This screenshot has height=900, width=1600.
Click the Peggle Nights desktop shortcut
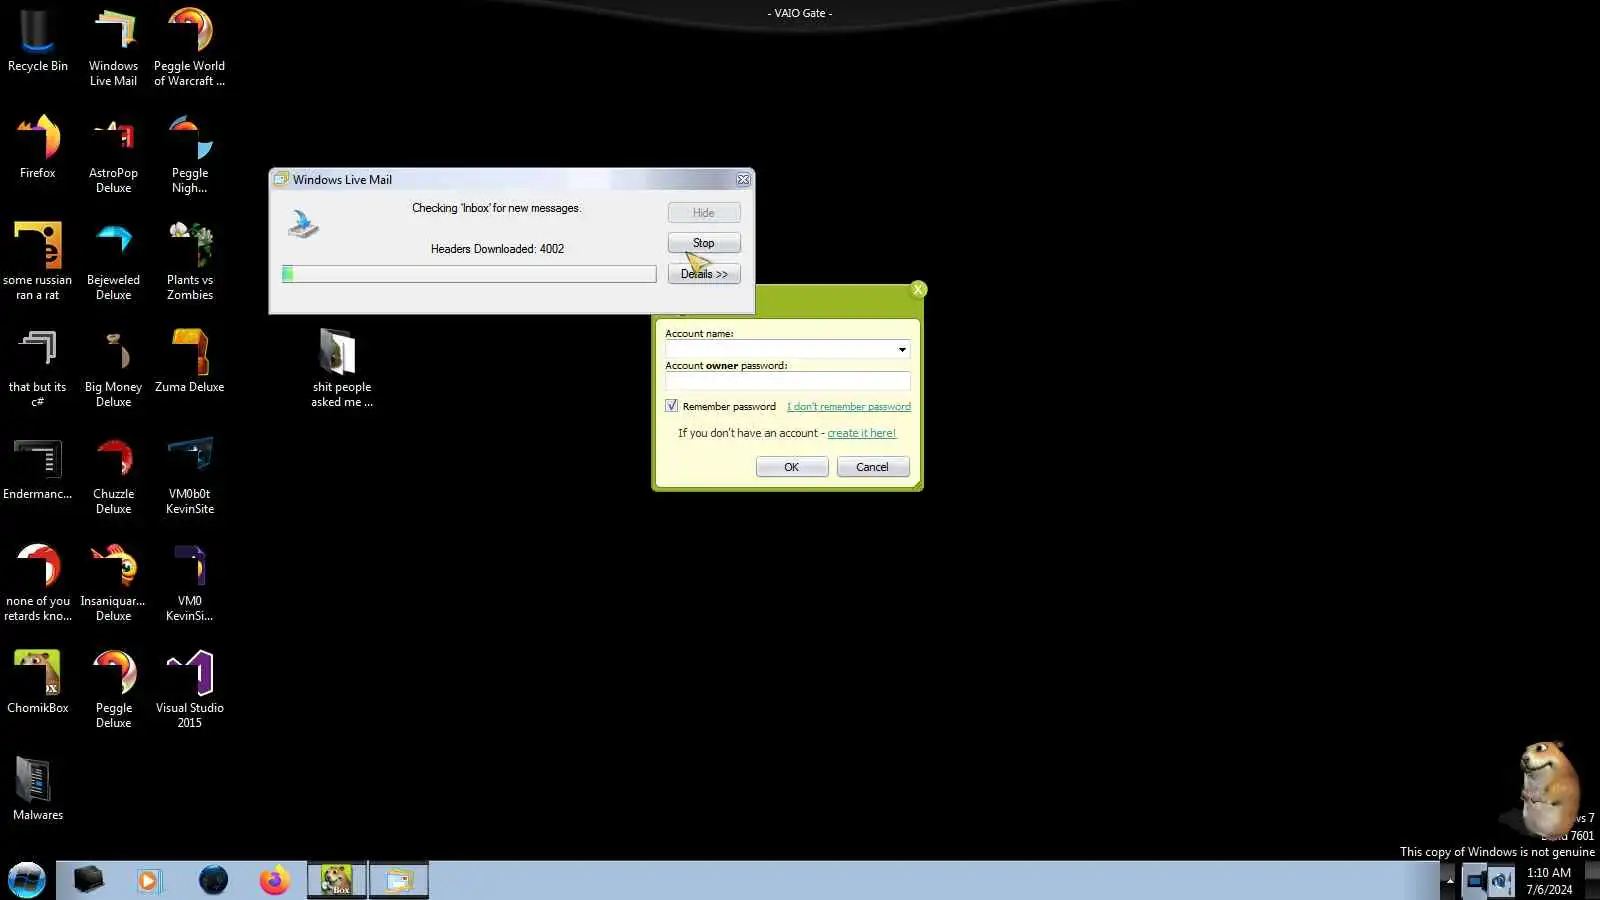[x=189, y=155]
